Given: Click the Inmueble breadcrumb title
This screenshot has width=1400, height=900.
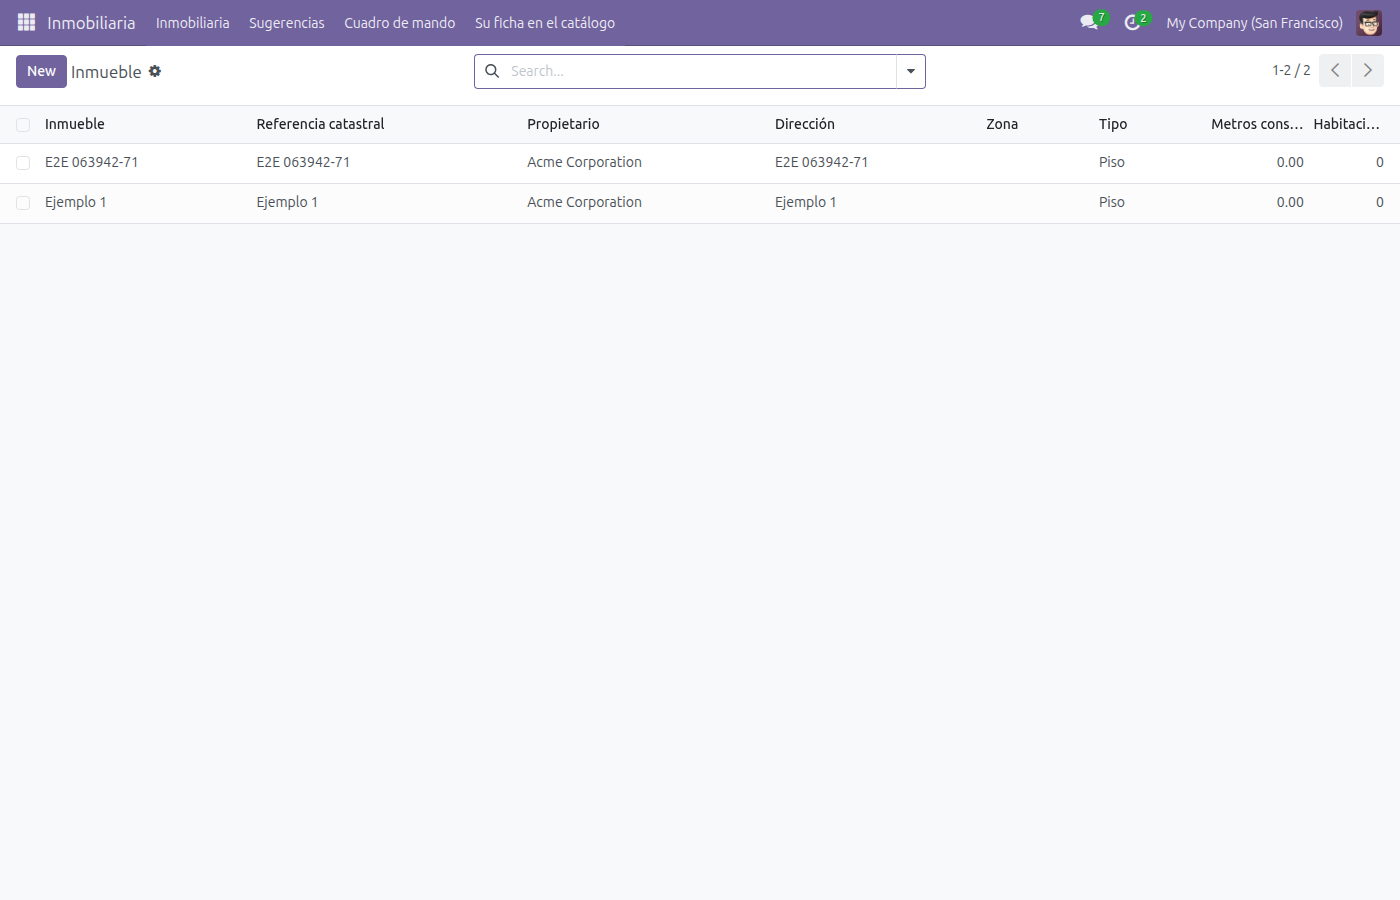Looking at the screenshot, I should pos(106,72).
